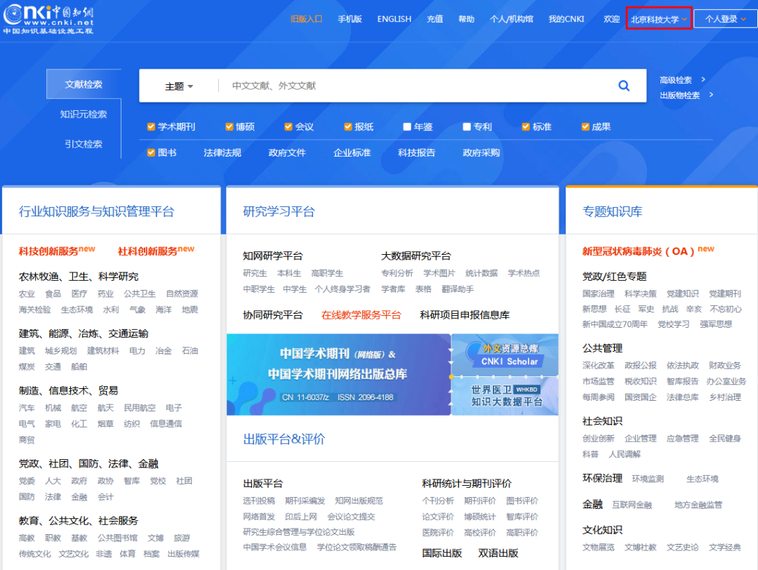
Task: Open 充值 in top navigation
Action: coord(435,19)
